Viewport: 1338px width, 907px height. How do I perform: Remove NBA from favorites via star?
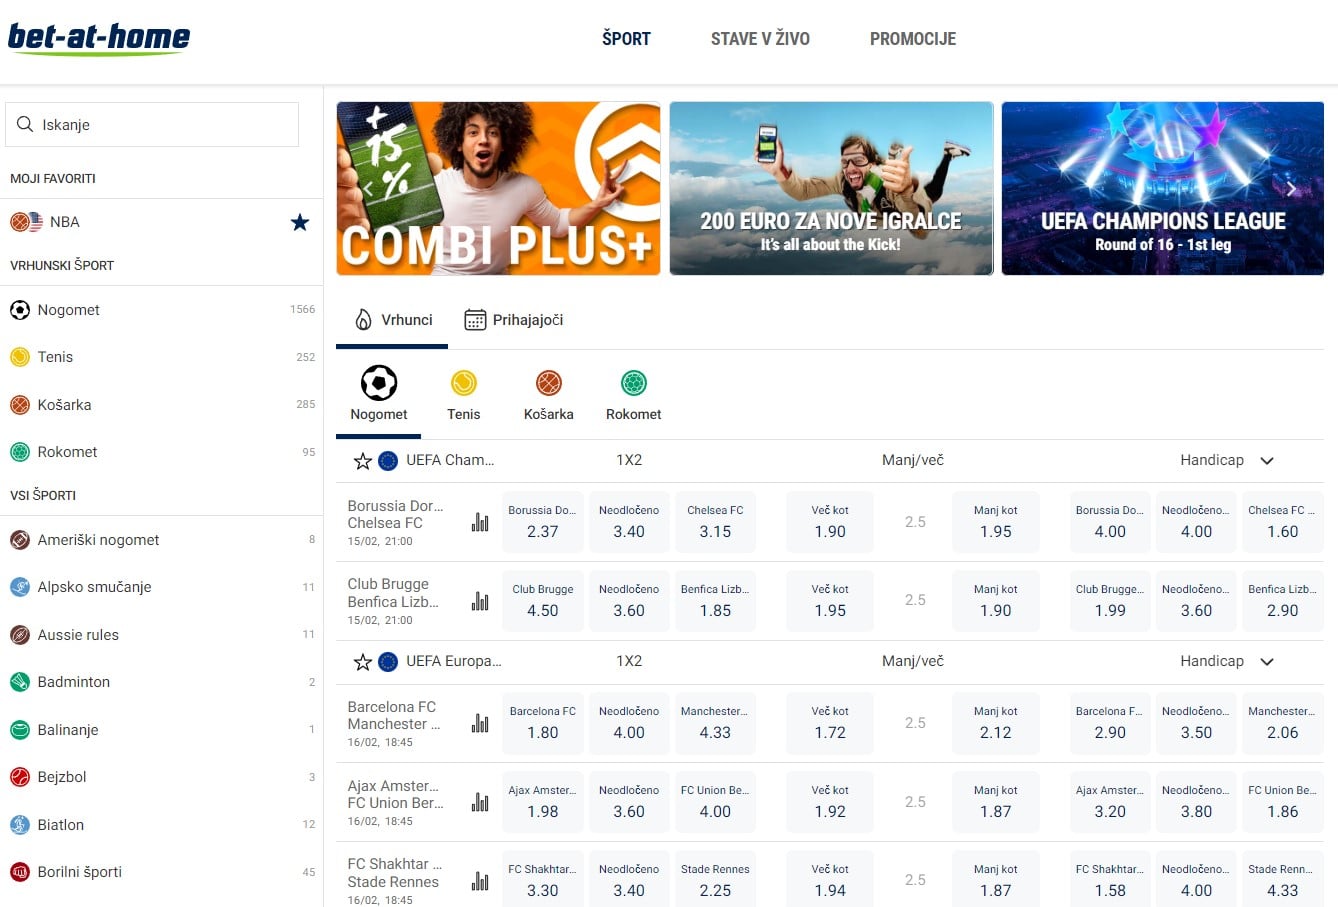point(299,222)
